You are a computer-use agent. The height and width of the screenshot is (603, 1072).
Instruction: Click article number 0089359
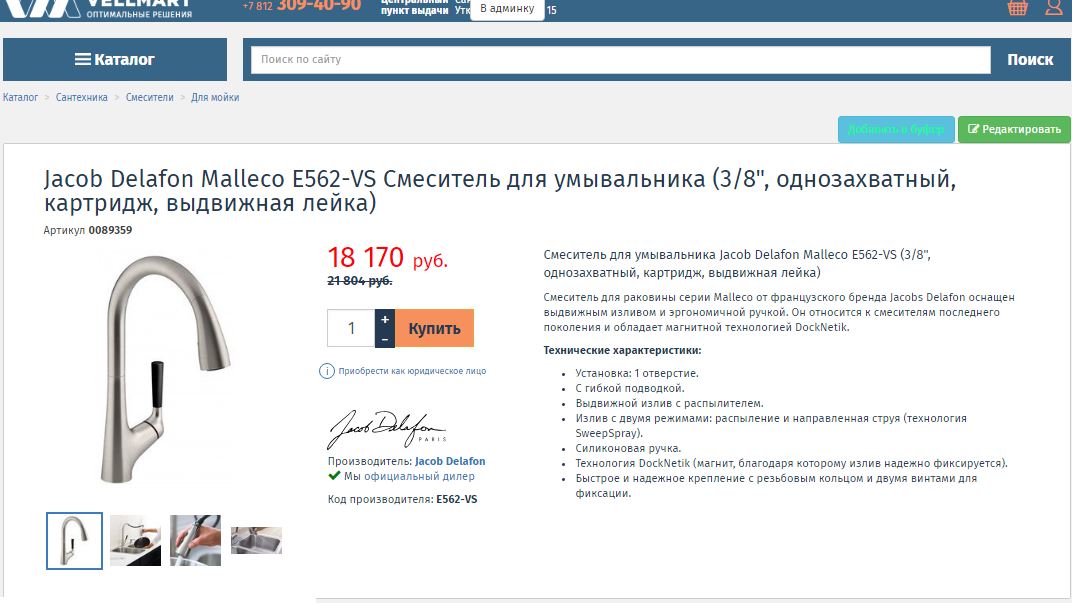(x=110, y=230)
